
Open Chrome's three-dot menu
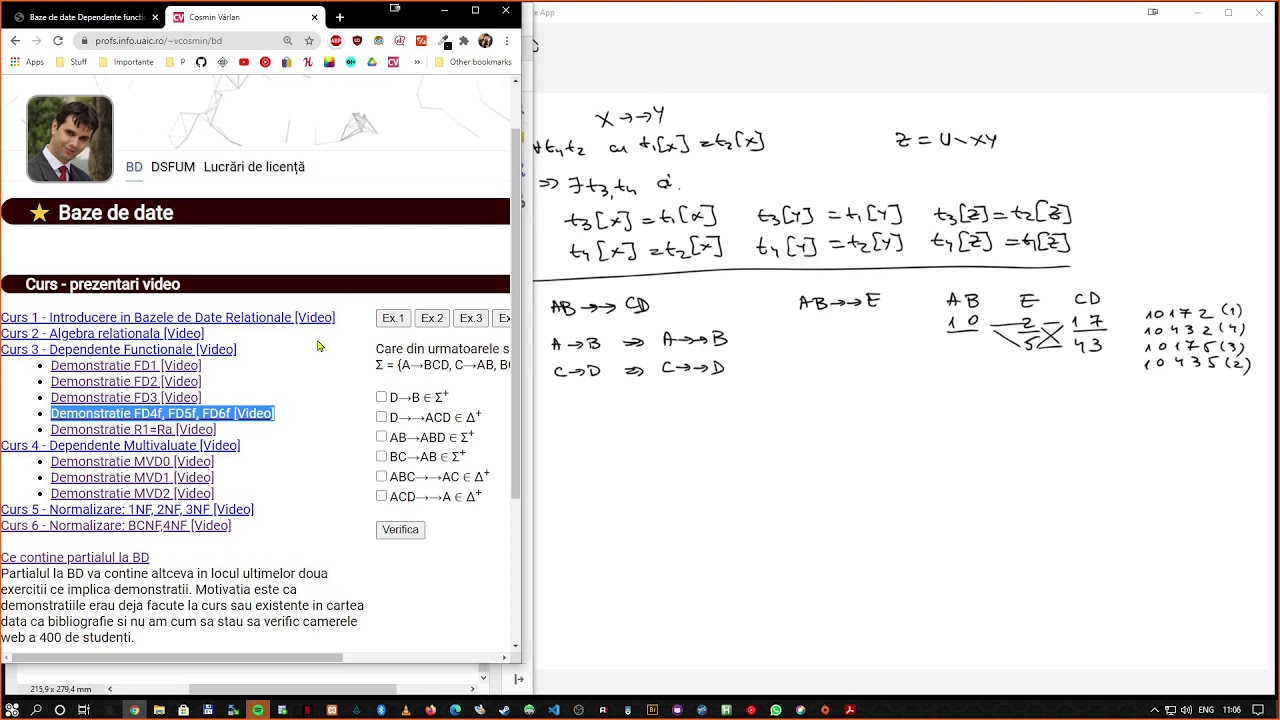(507, 41)
